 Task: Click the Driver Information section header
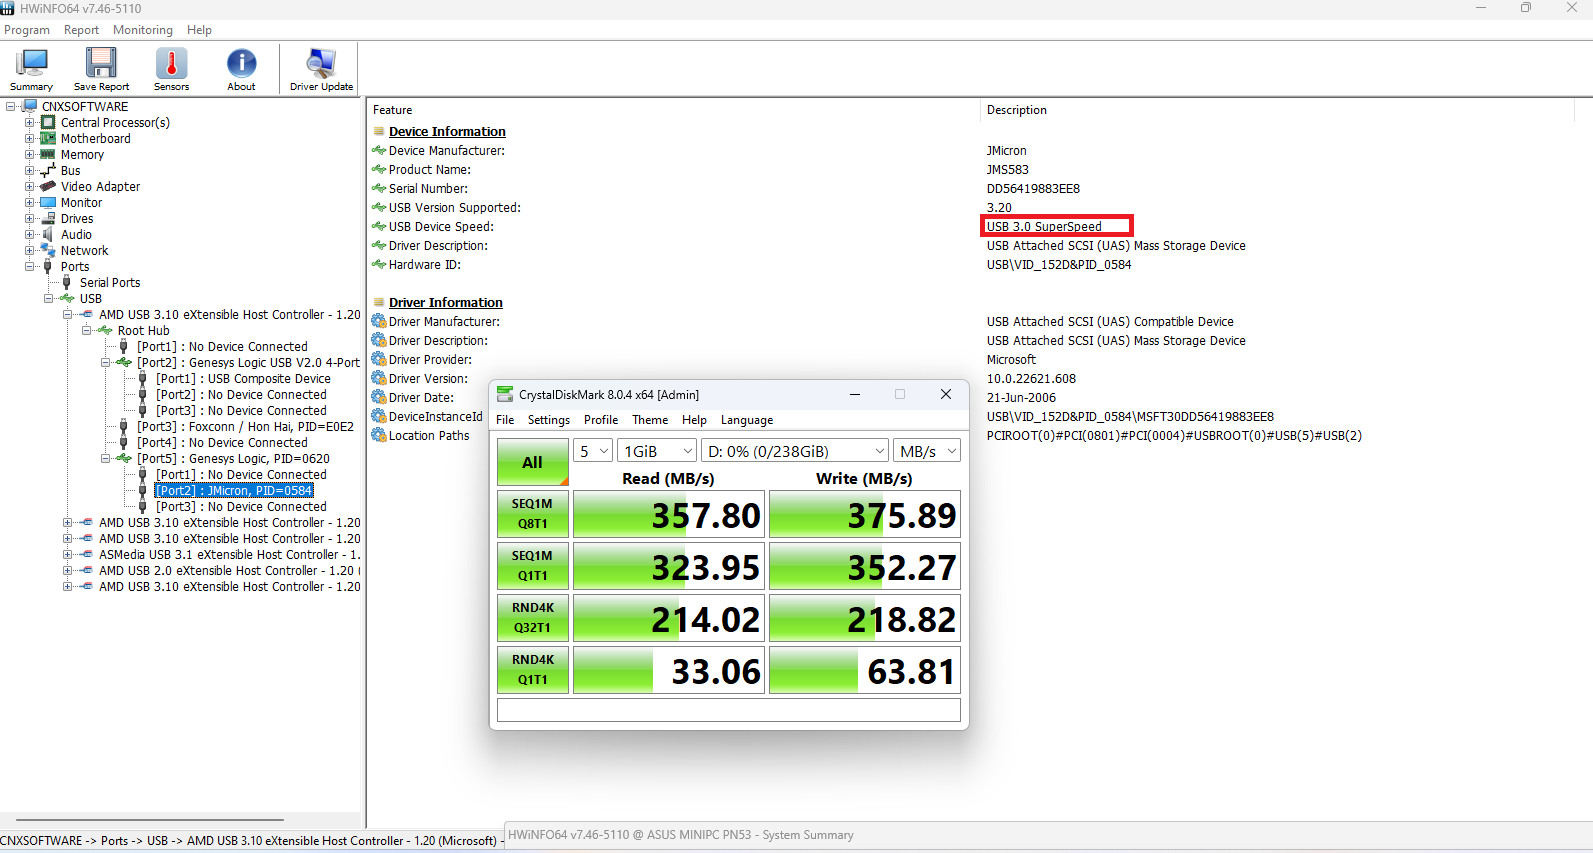coord(446,302)
